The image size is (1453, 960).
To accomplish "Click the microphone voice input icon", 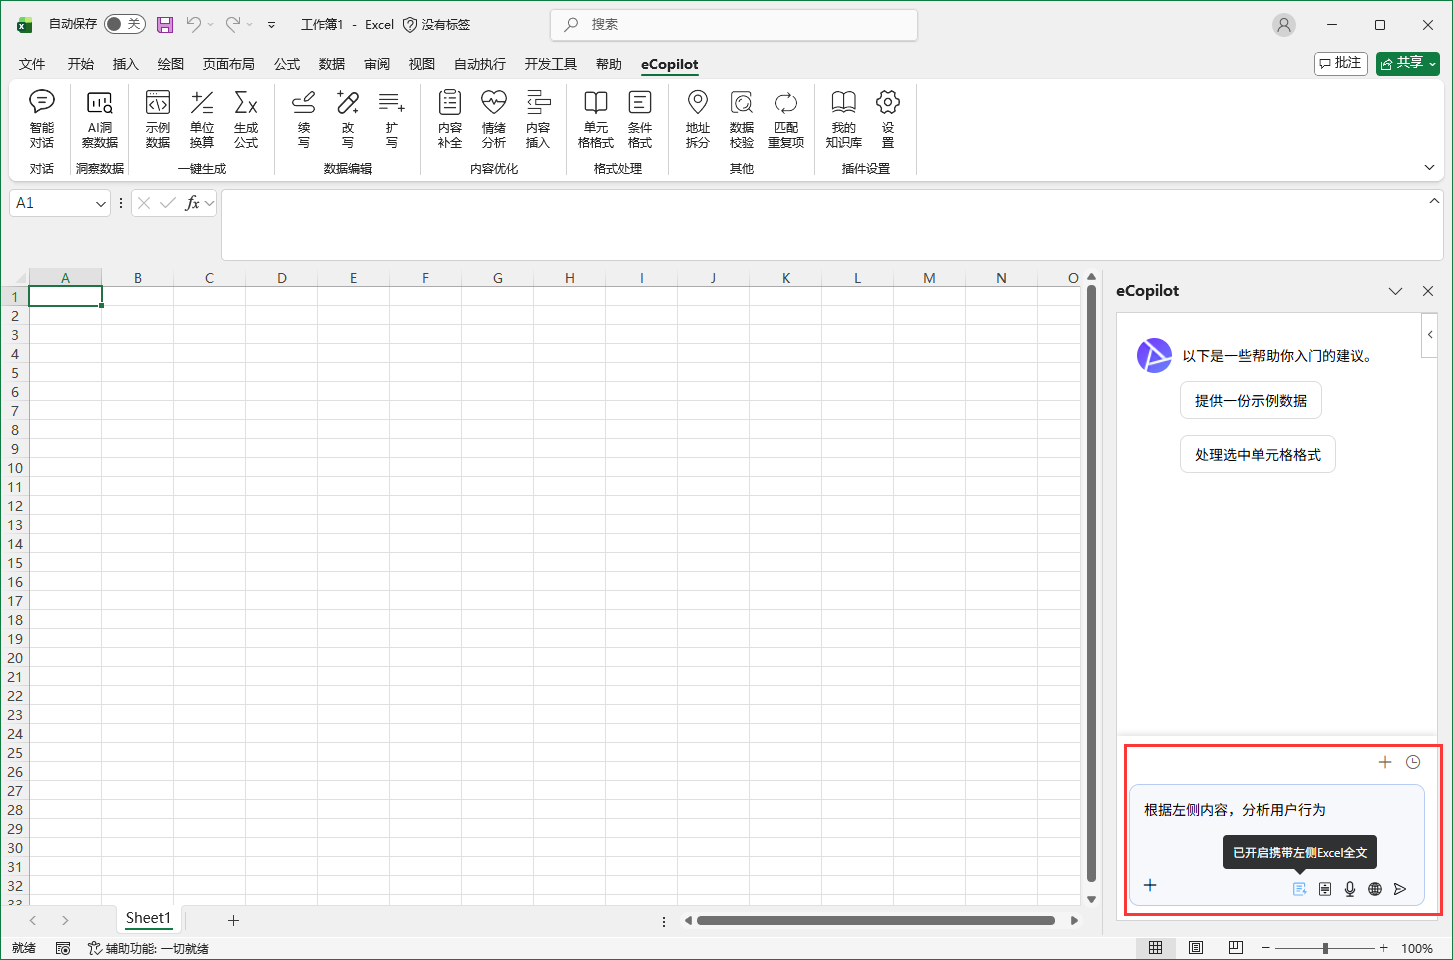I will [x=1350, y=889].
